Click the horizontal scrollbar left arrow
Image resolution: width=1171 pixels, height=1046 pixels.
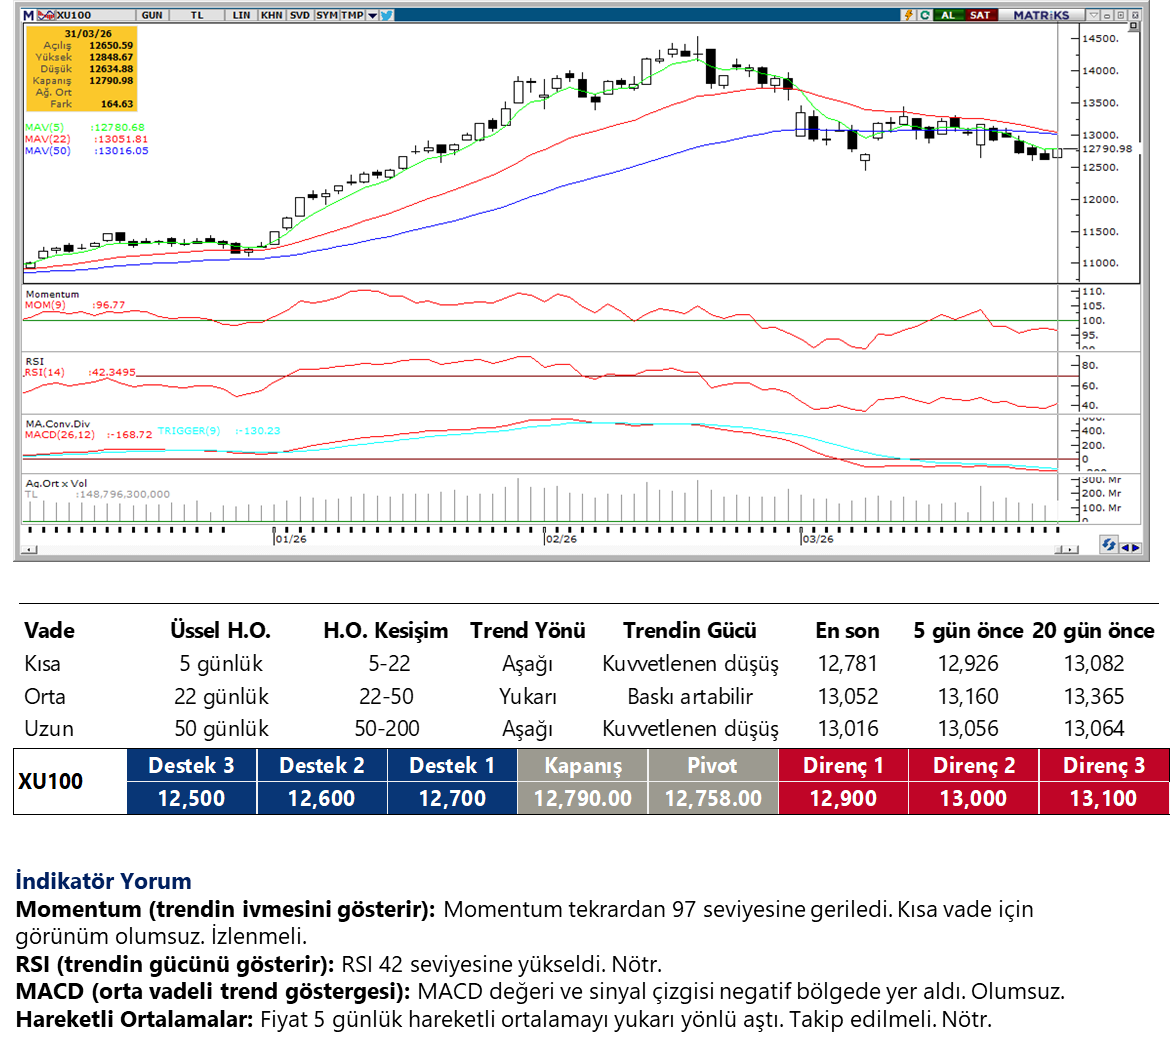(x=30, y=549)
